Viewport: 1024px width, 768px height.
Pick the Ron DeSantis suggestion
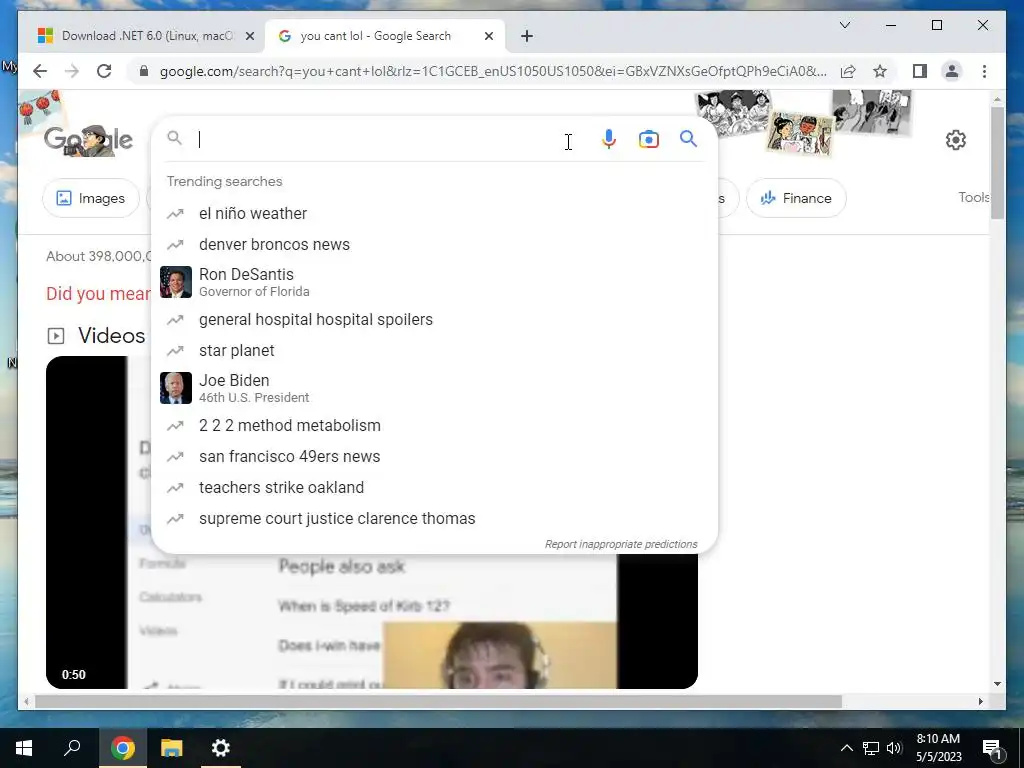pos(434,282)
